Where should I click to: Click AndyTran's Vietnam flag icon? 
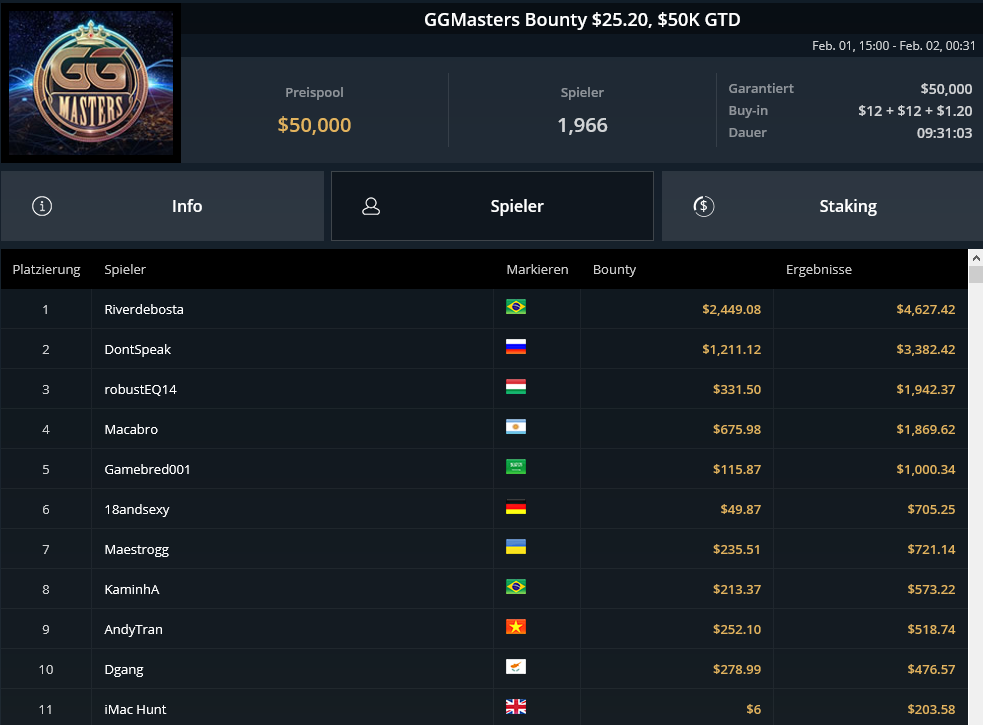pyautogui.click(x=516, y=627)
